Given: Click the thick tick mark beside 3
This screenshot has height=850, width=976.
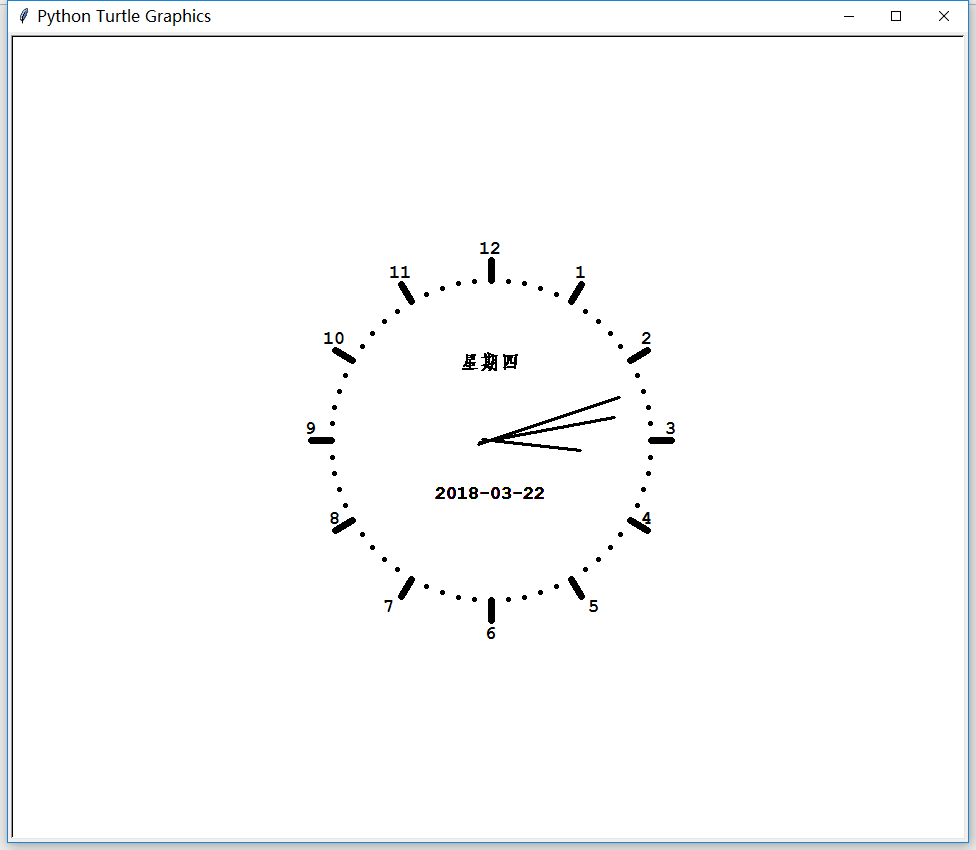Looking at the screenshot, I should pyautogui.click(x=661, y=441).
